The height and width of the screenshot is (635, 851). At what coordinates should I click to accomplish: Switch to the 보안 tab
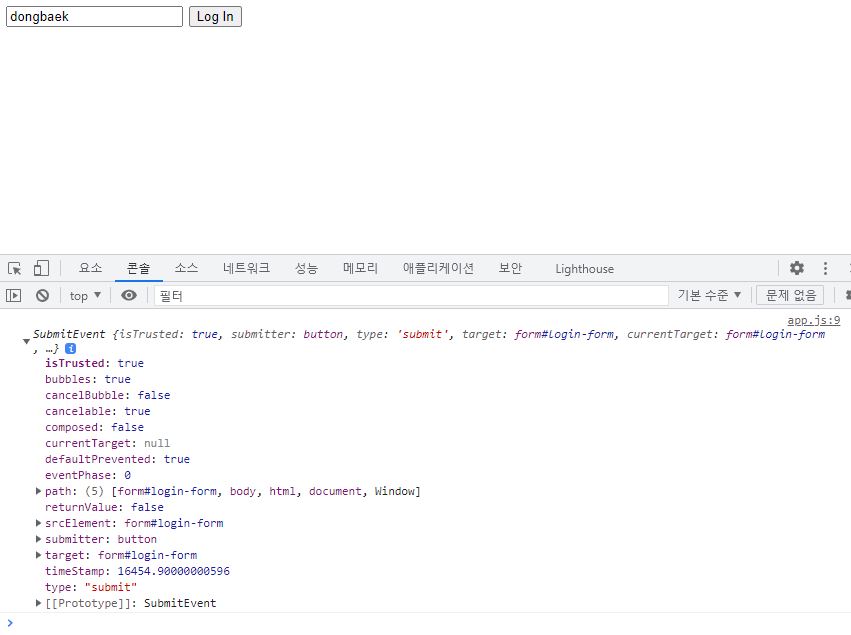pos(510,268)
